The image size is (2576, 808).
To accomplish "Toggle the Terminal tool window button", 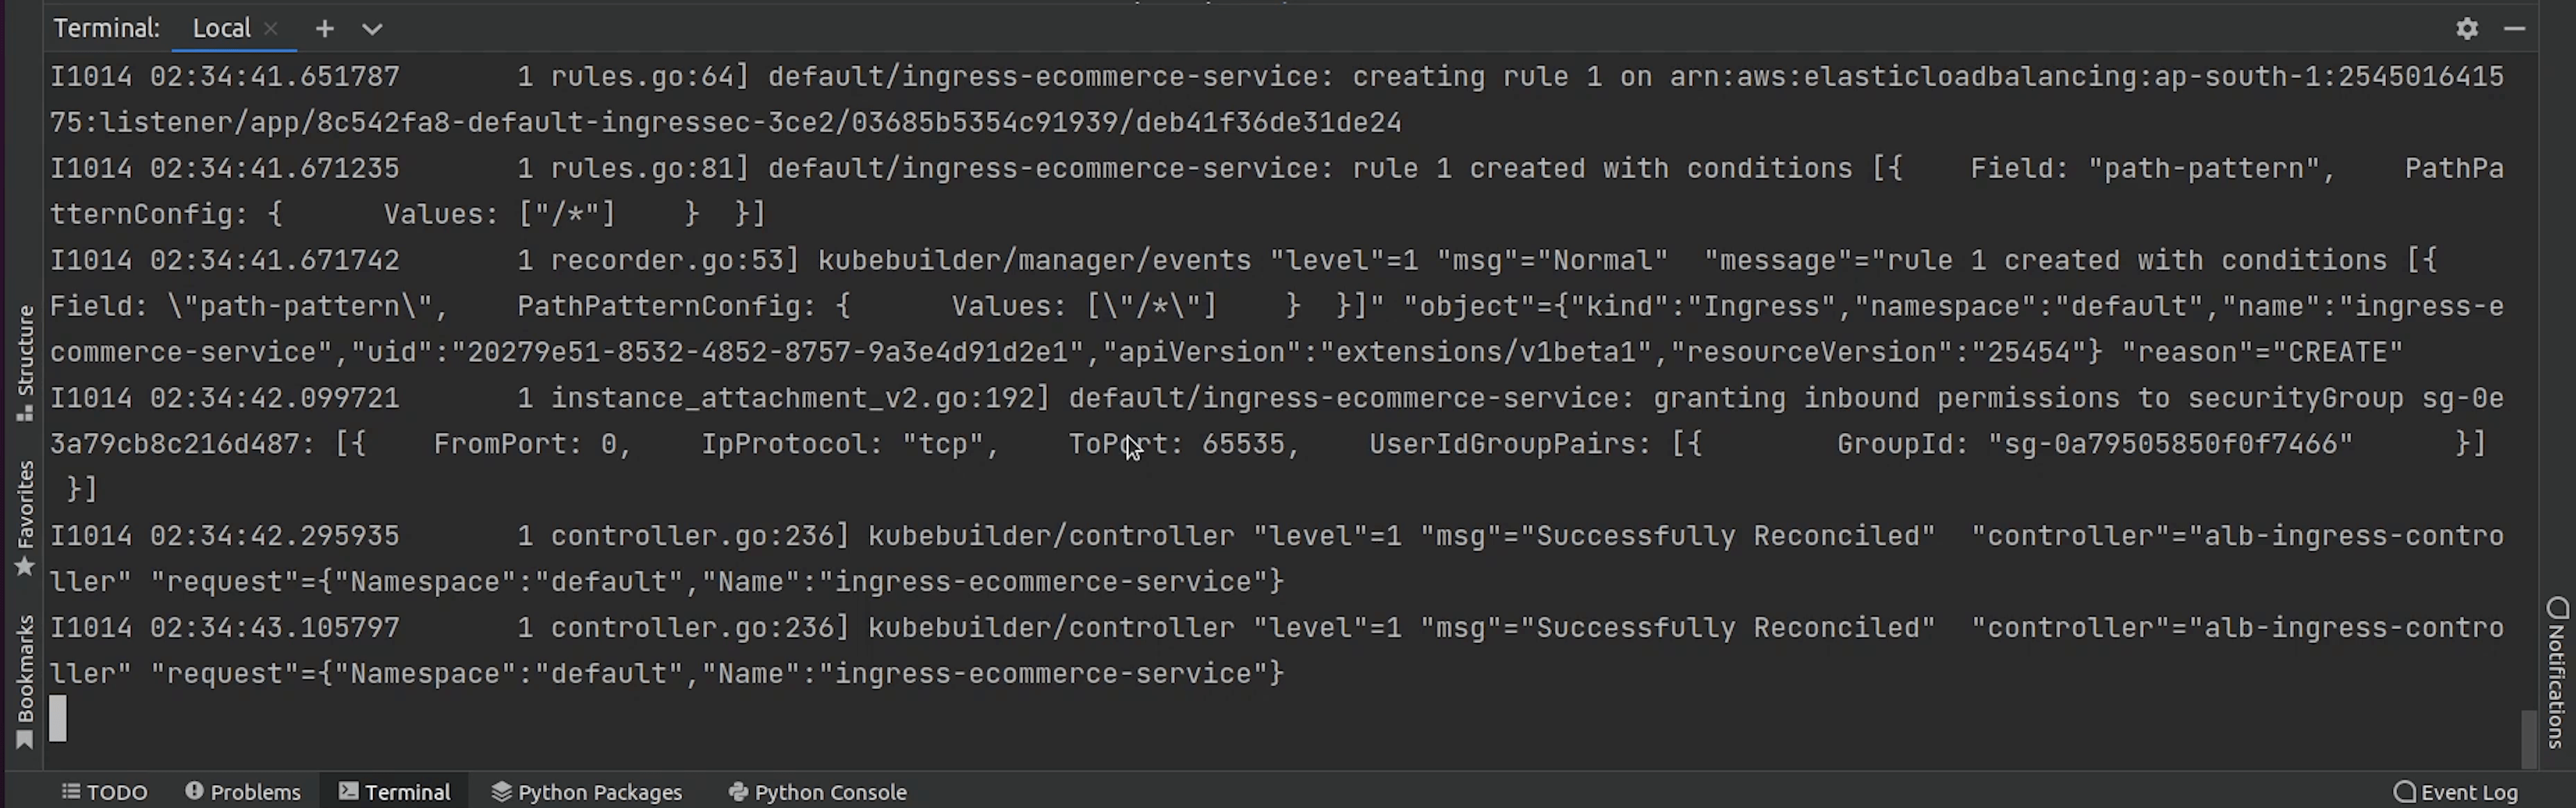I will (395, 792).
